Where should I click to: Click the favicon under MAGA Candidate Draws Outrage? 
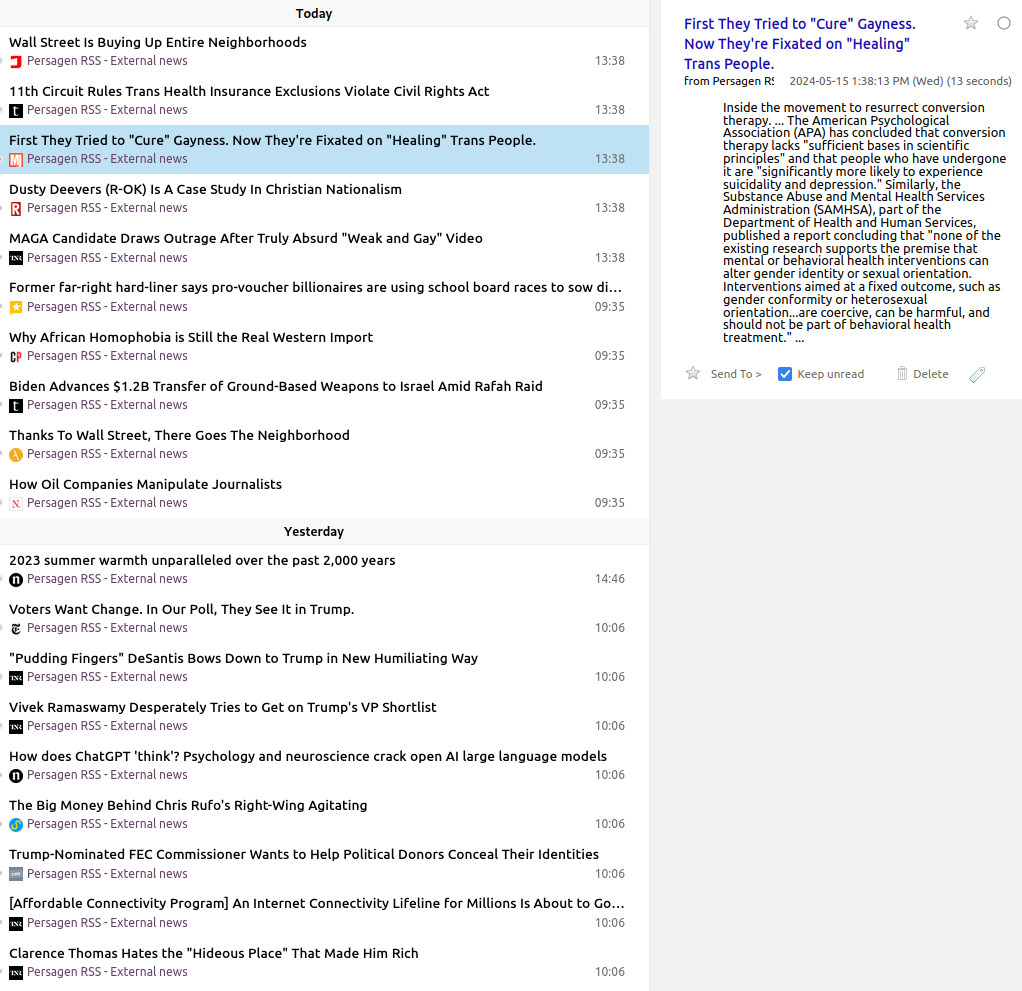click(16, 258)
